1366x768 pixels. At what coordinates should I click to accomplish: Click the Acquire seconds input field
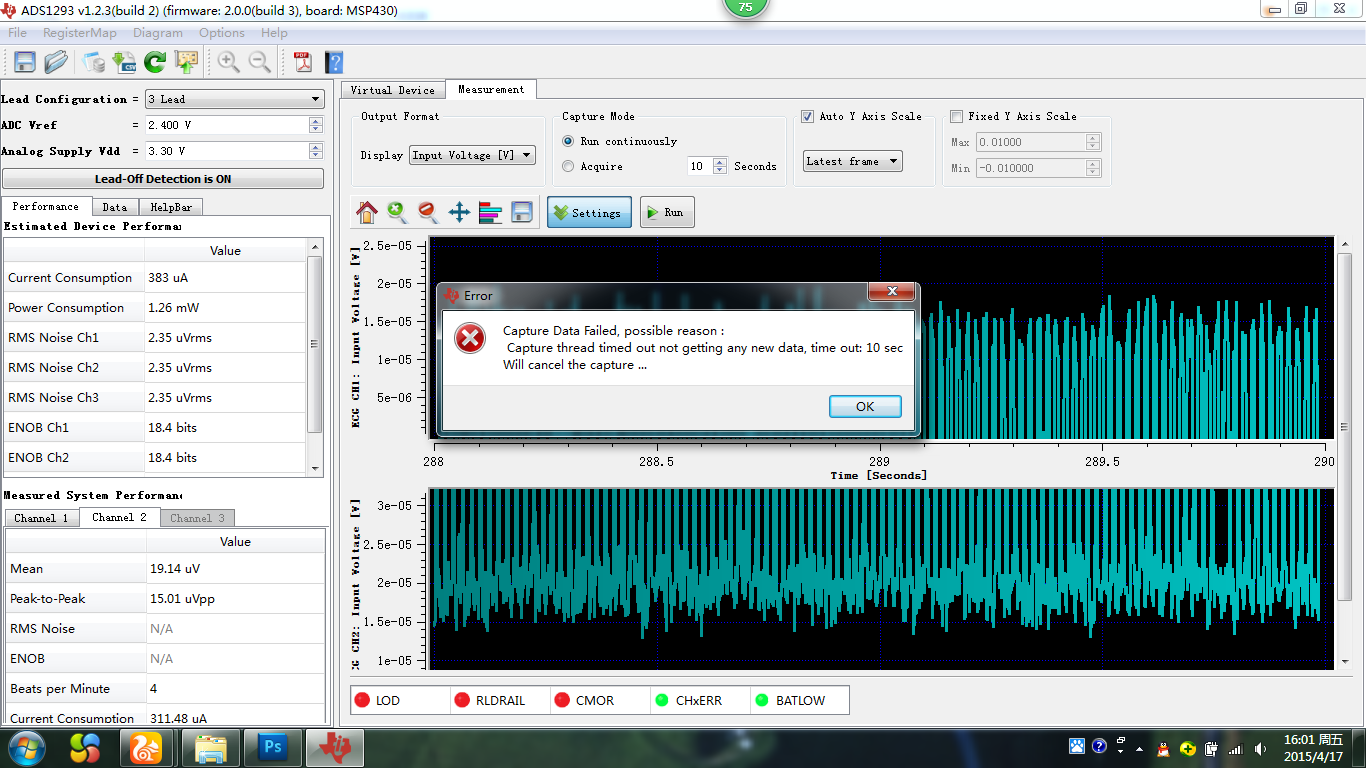(x=700, y=166)
